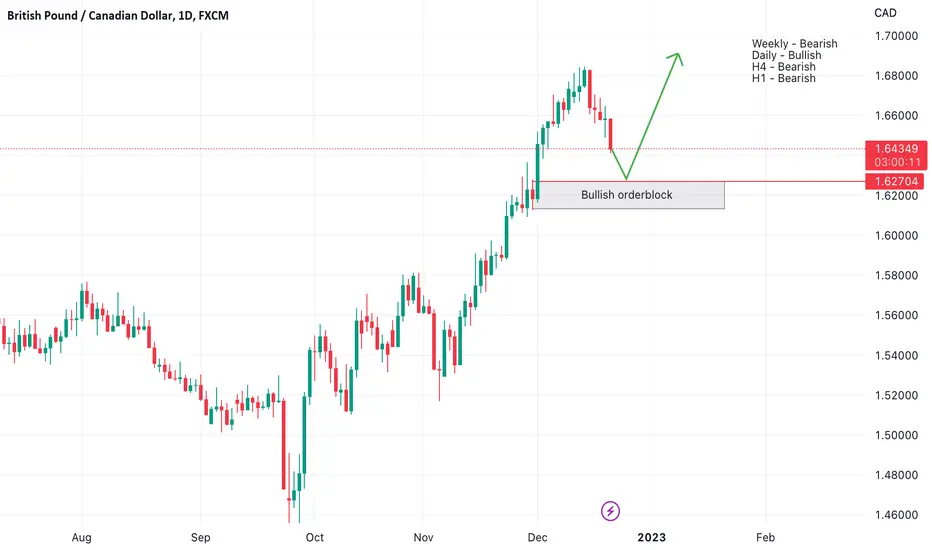Click the 1D interval in chart title

(185, 15)
